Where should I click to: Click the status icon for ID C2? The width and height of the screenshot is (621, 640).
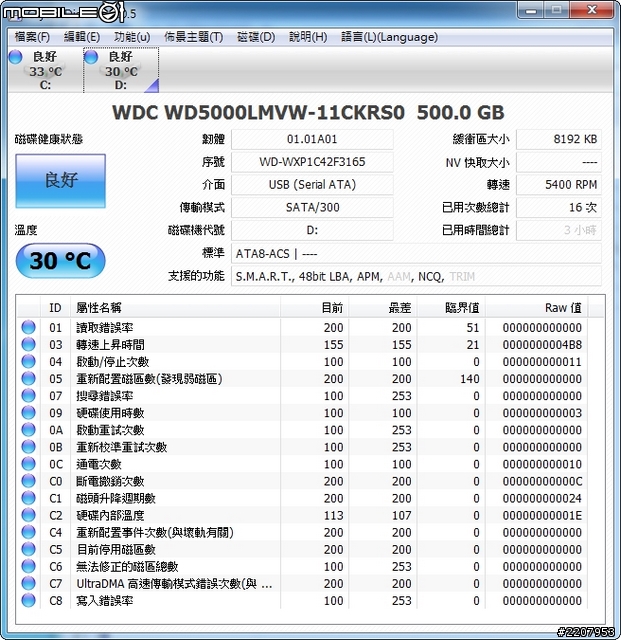coord(29,515)
